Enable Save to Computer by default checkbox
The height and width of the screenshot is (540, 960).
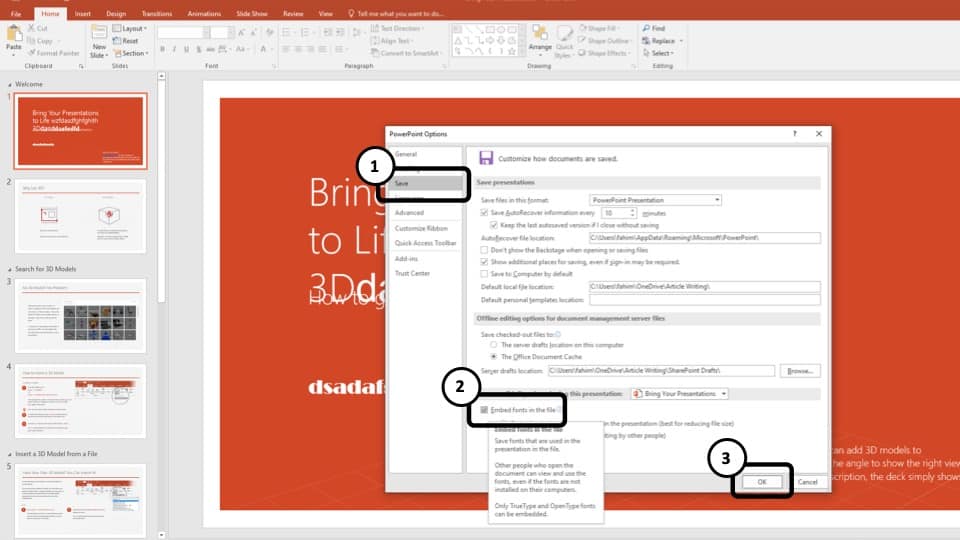(x=484, y=274)
